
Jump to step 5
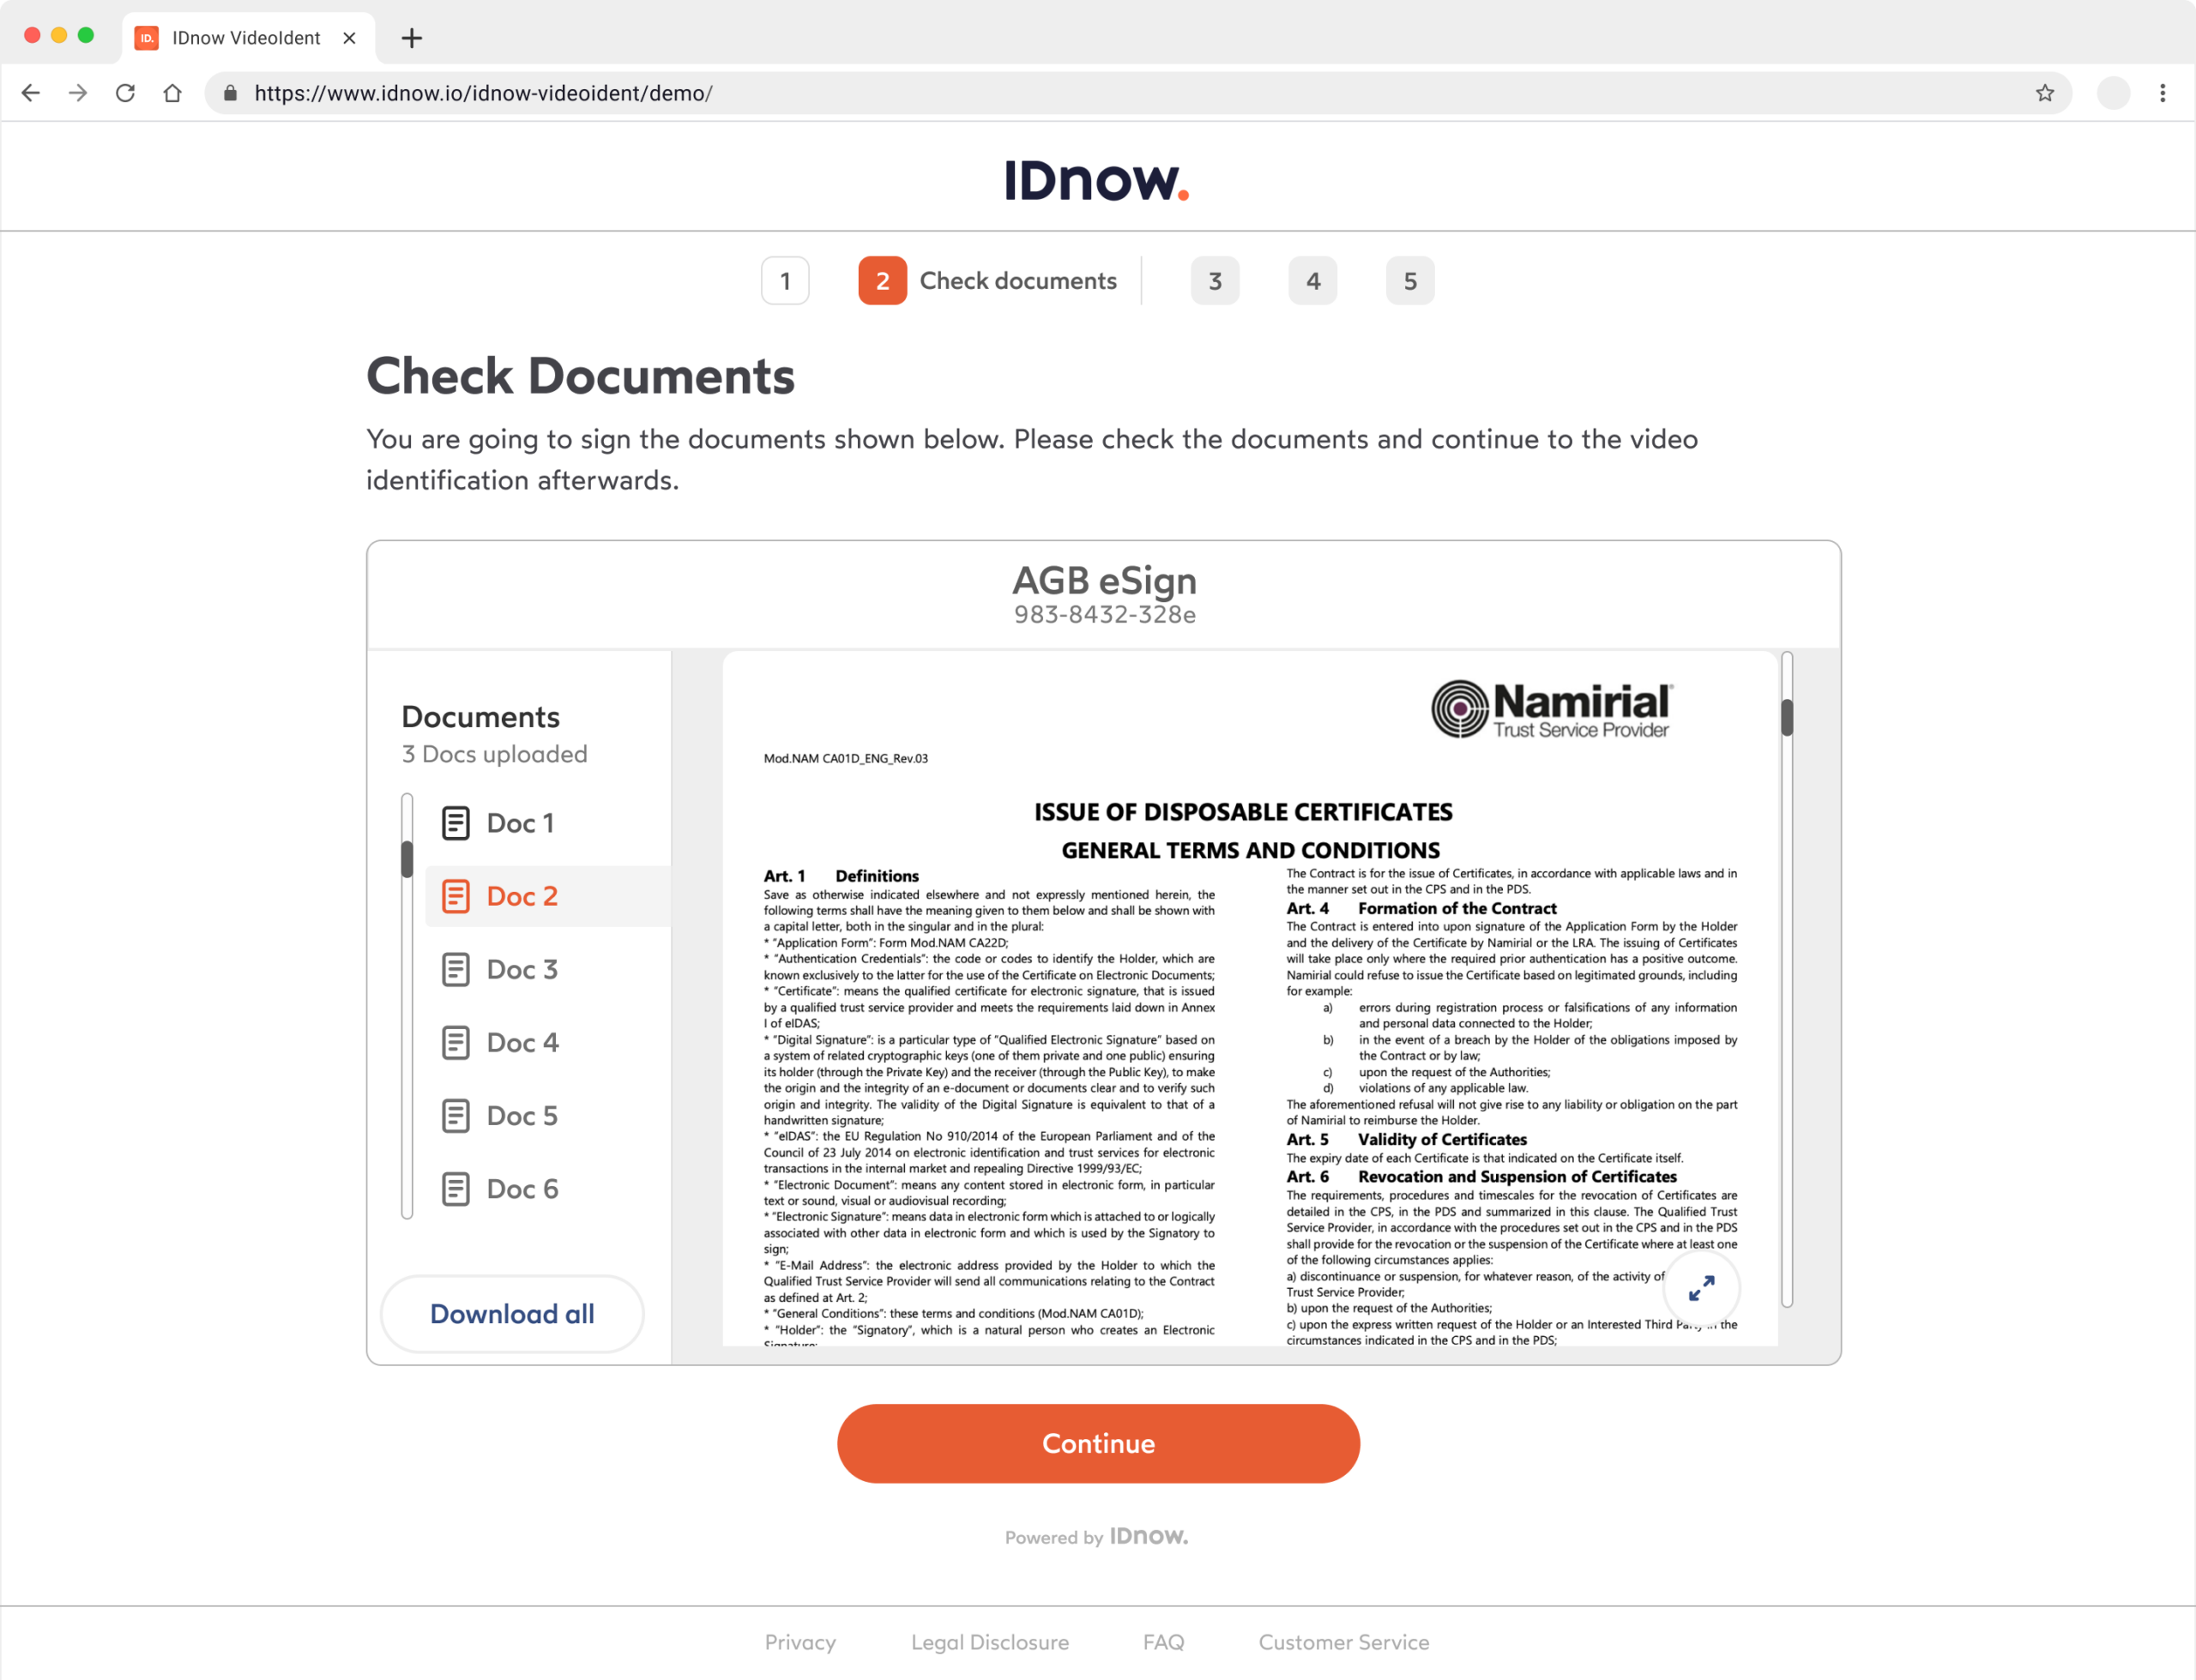point(1410,281)
